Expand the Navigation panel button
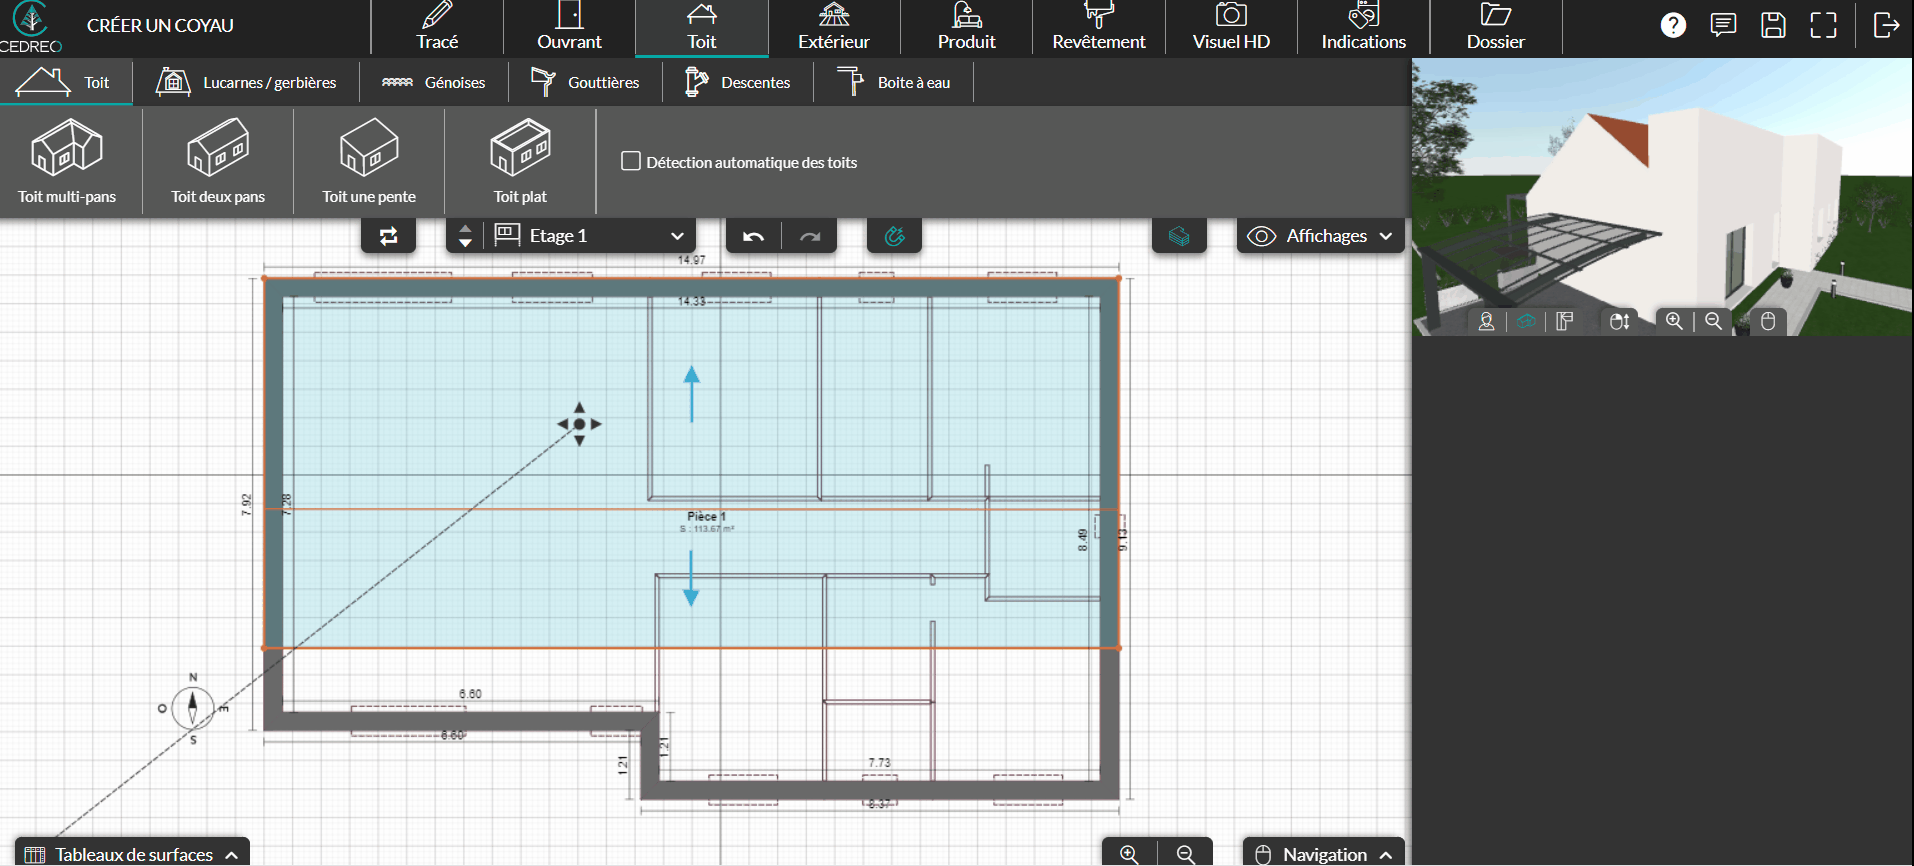This screenshot has height=866, width=1914. (x=1323, y=854)
